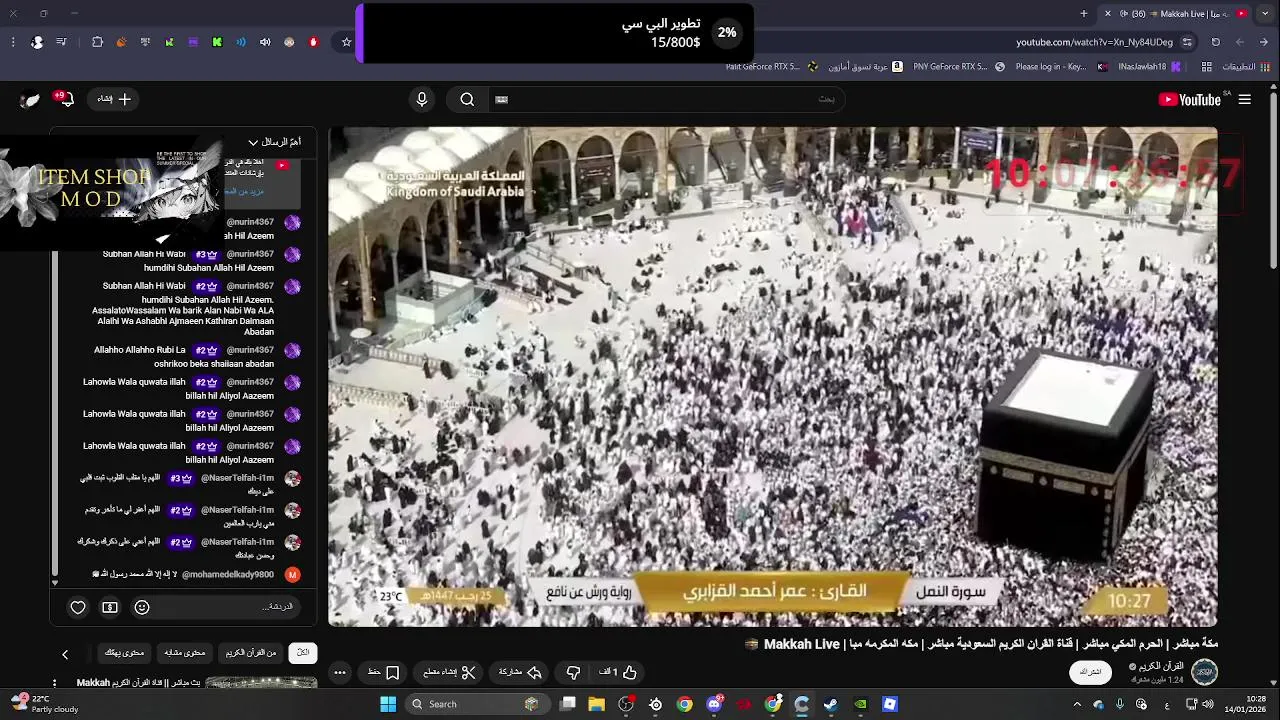Image resolution: width=1280 pixels, height=720 pixels.
Task: Open the 'Palit GeForce RTX 5...' bookmark
Action: [x=773, y=67]
